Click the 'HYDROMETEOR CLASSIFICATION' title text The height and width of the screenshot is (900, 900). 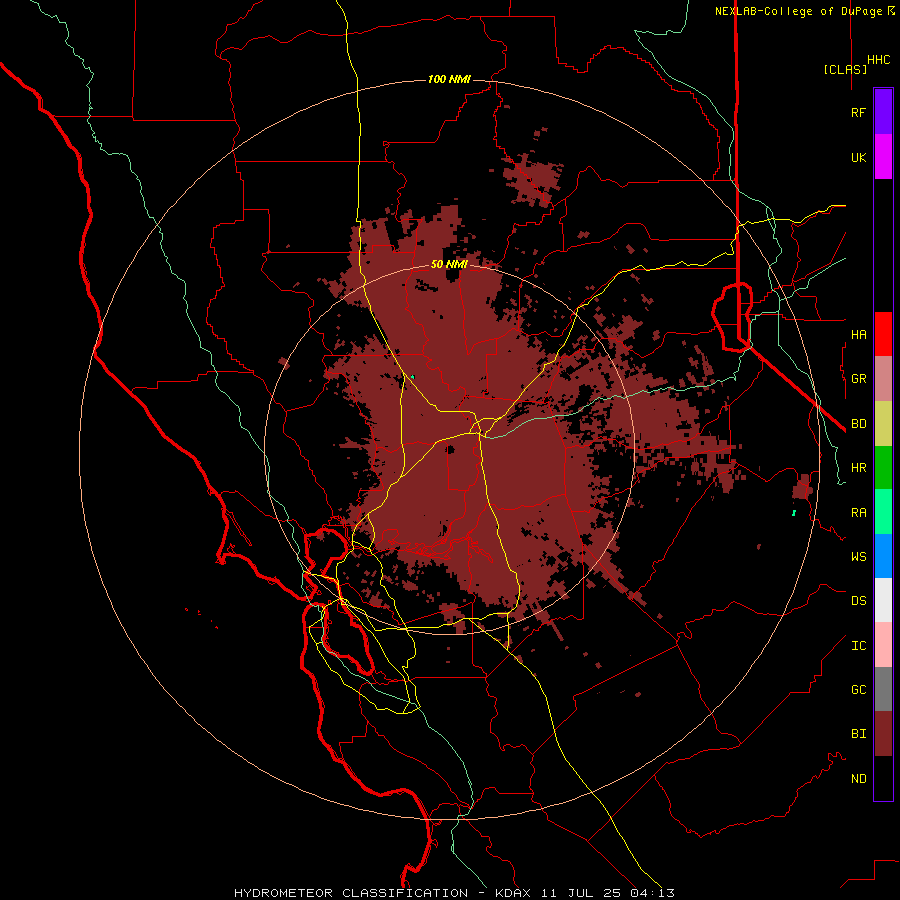(351, 893)
